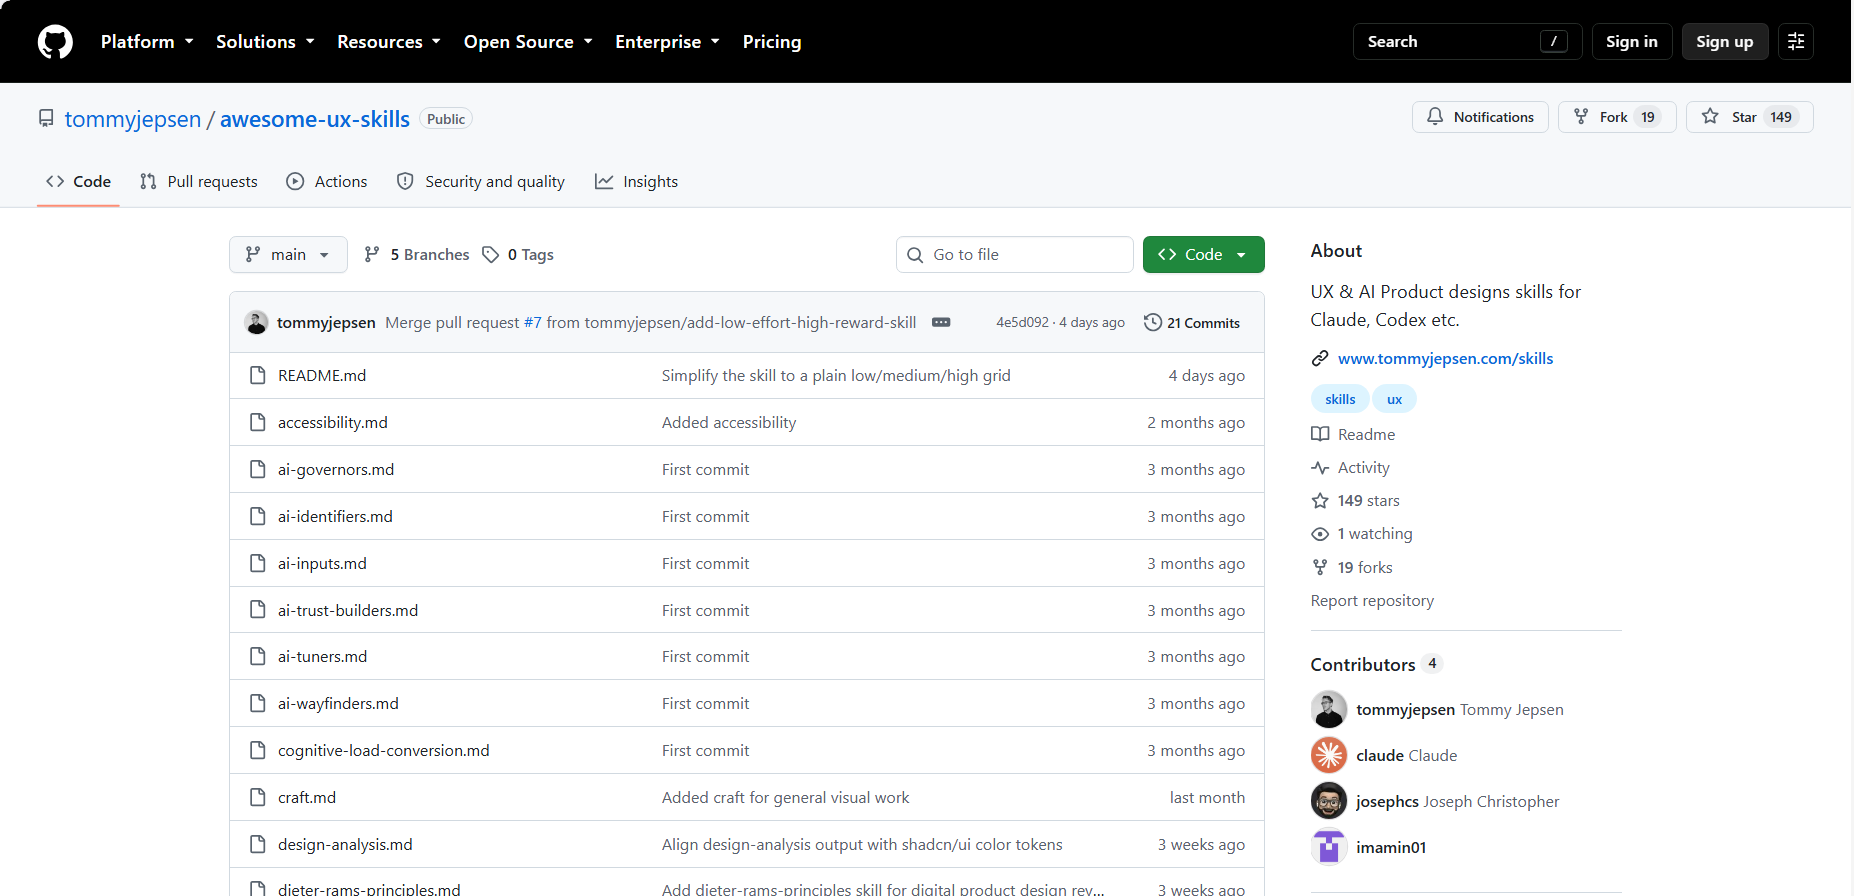Open the appearance settings sliders icon
1854x896 pixels.
(1796, 42)
